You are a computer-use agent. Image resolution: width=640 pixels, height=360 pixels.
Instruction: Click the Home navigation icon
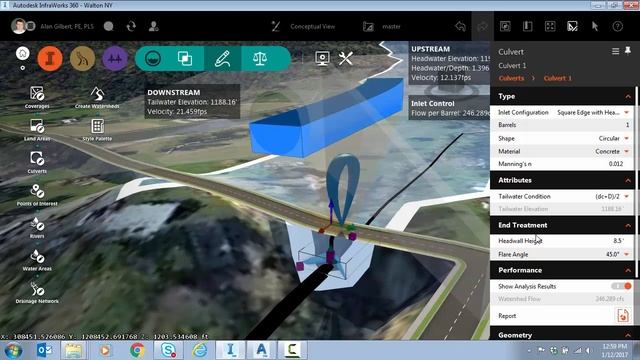point(23,53)
